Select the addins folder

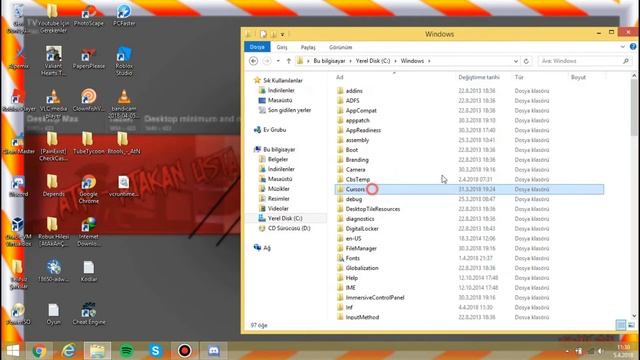[x=354, y=91]
